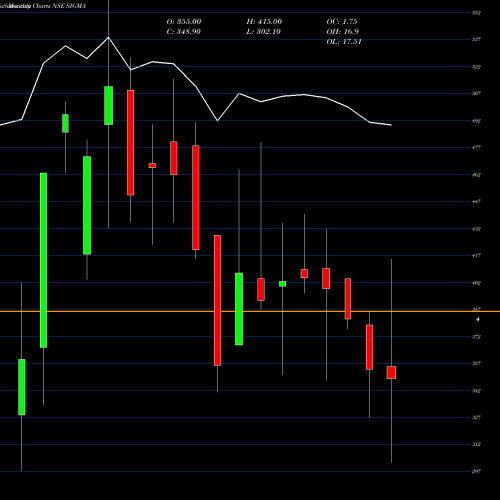Click the 417 price axis label

(476, 255)
